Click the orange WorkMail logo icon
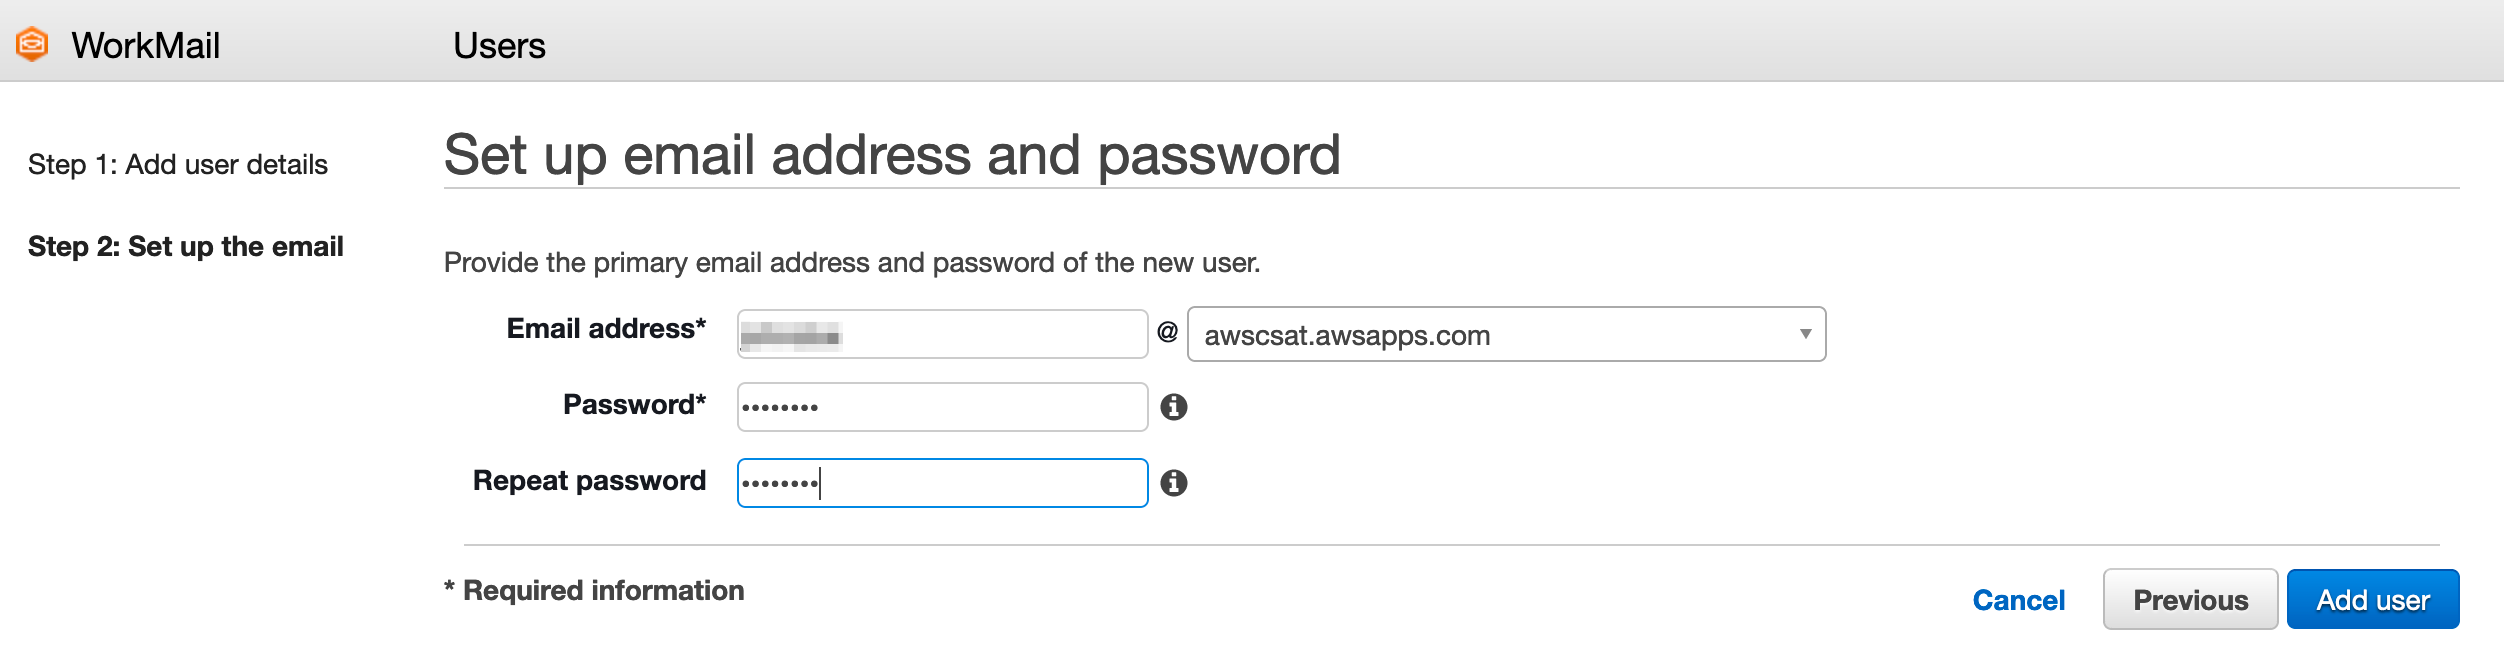Screen dimensions: 2504x666 (33, 44)
